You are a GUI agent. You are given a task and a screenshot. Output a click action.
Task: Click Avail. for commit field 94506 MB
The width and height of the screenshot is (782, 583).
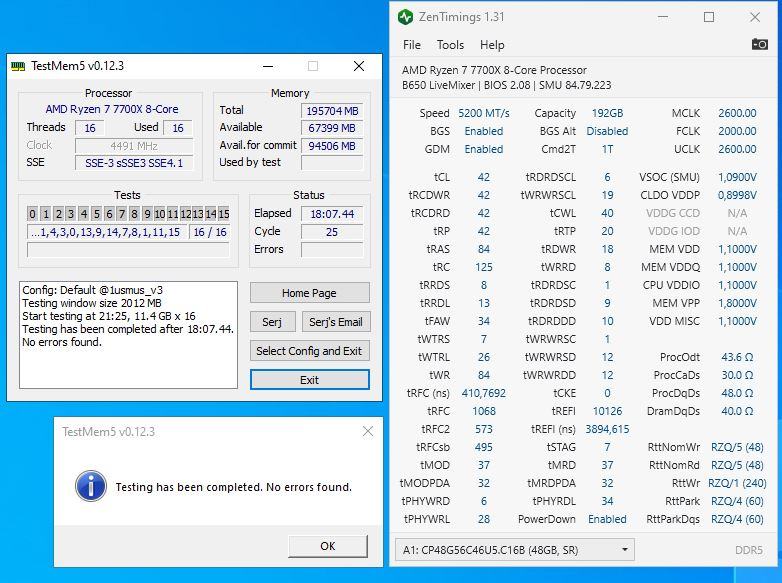click(x=332, y=146)
